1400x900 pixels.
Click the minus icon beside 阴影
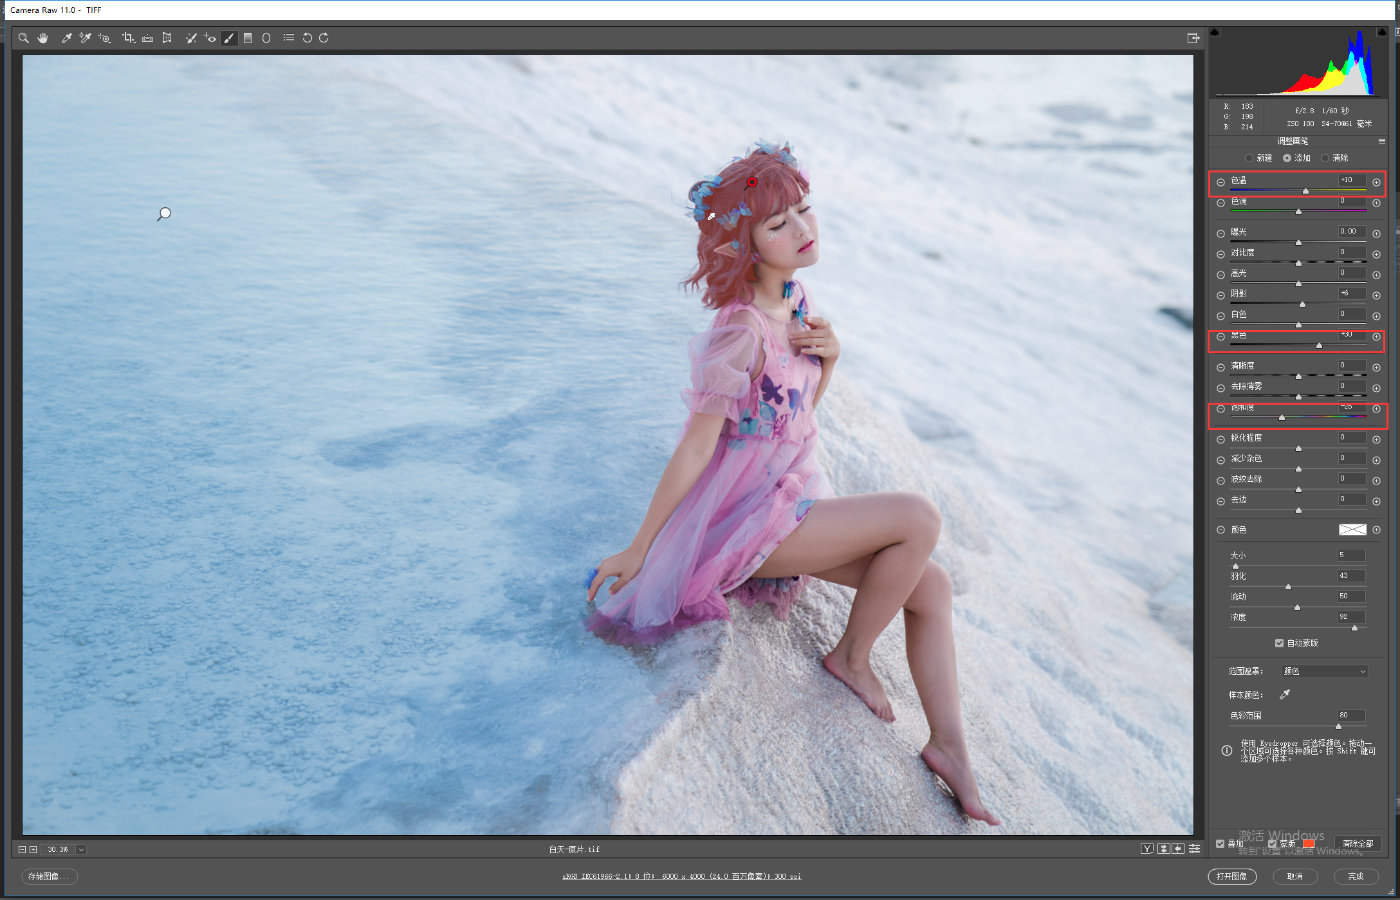[1221, 295]
